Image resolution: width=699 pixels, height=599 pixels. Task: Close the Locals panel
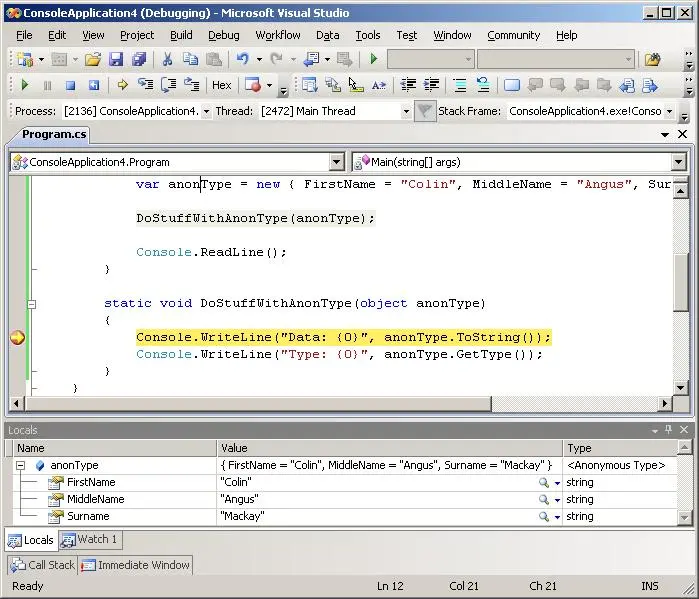684,429
